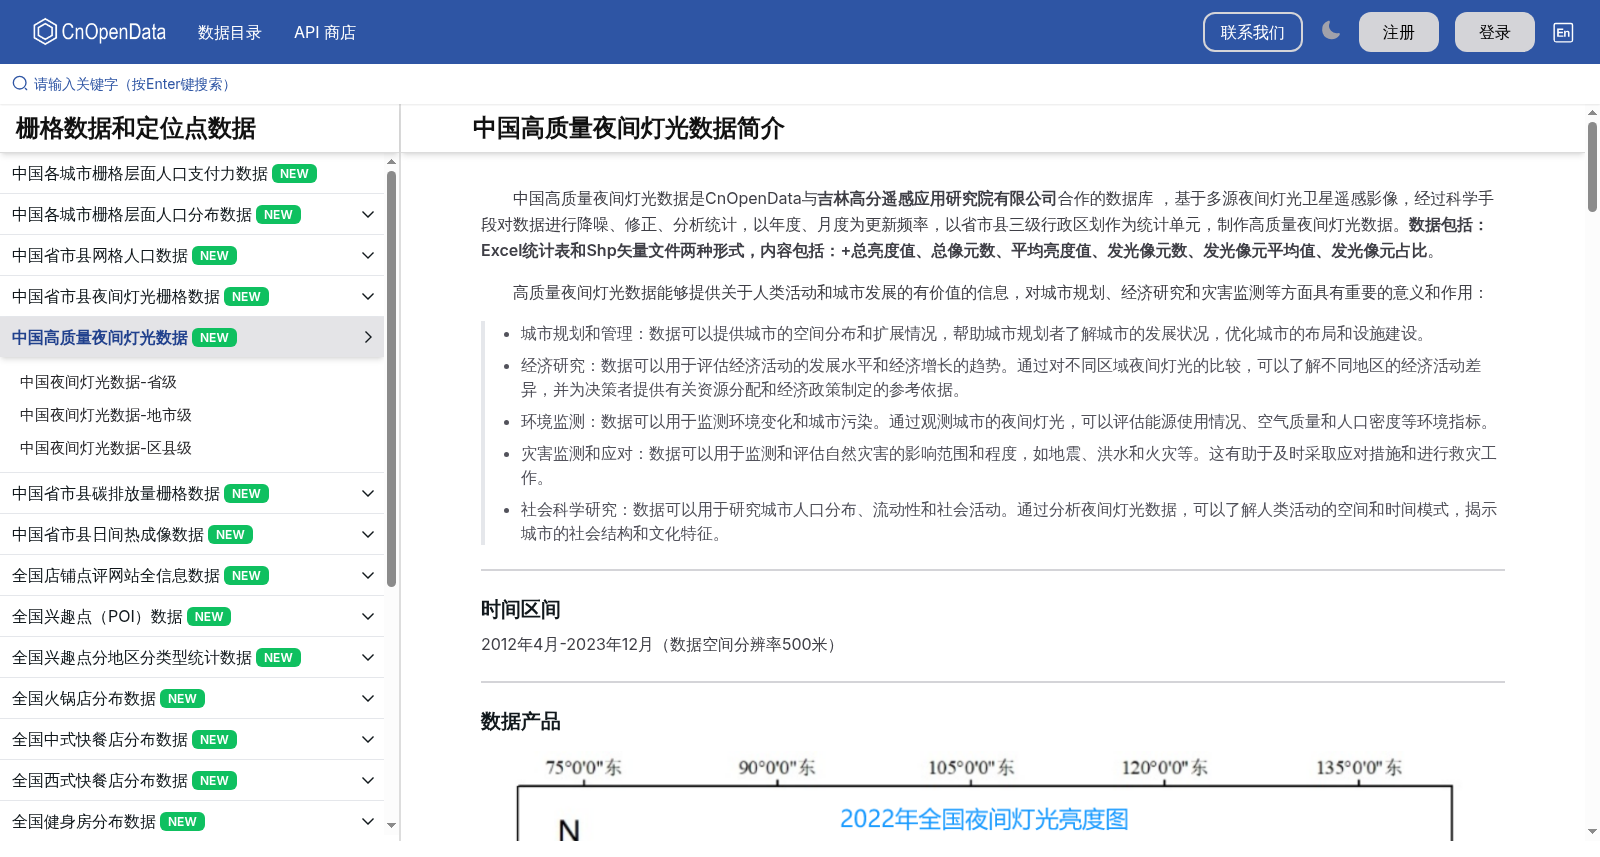Screen dimensions: 1600x857
Task: Expand chevron for 全国西式快餐店分布数据
Action: pos(368,781)
